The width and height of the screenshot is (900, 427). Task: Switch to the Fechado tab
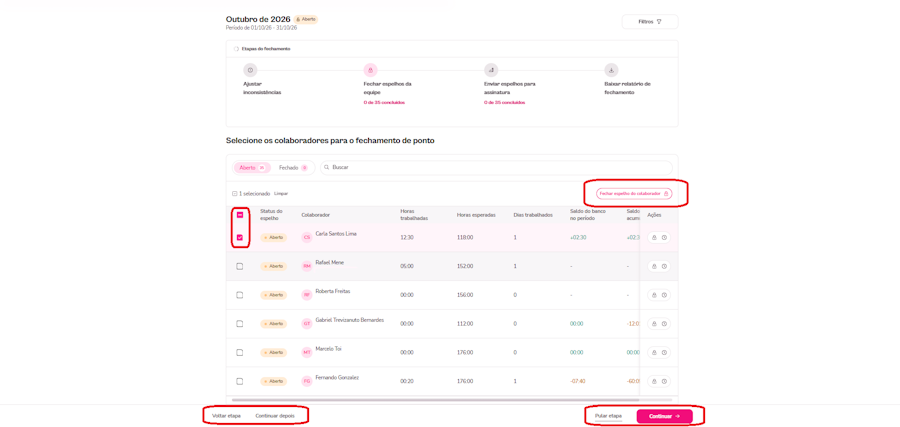coord(293,168)
